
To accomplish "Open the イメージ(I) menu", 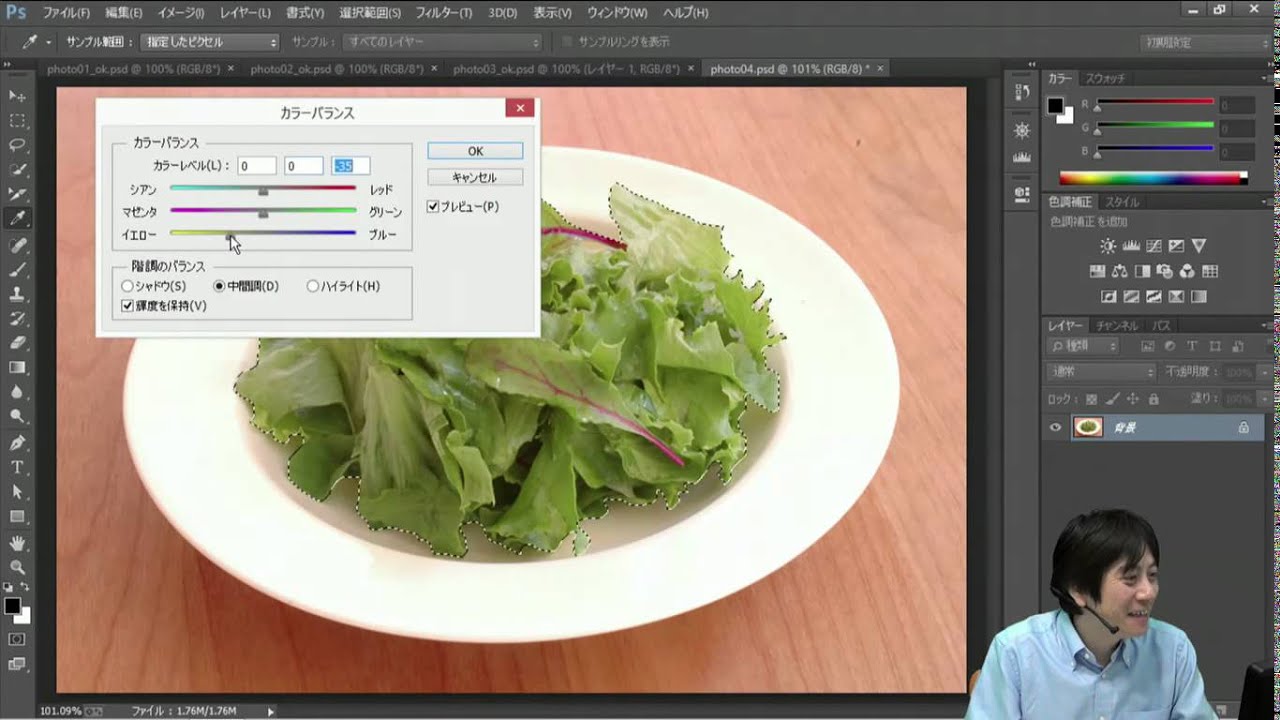I will [x=180, y=13].
